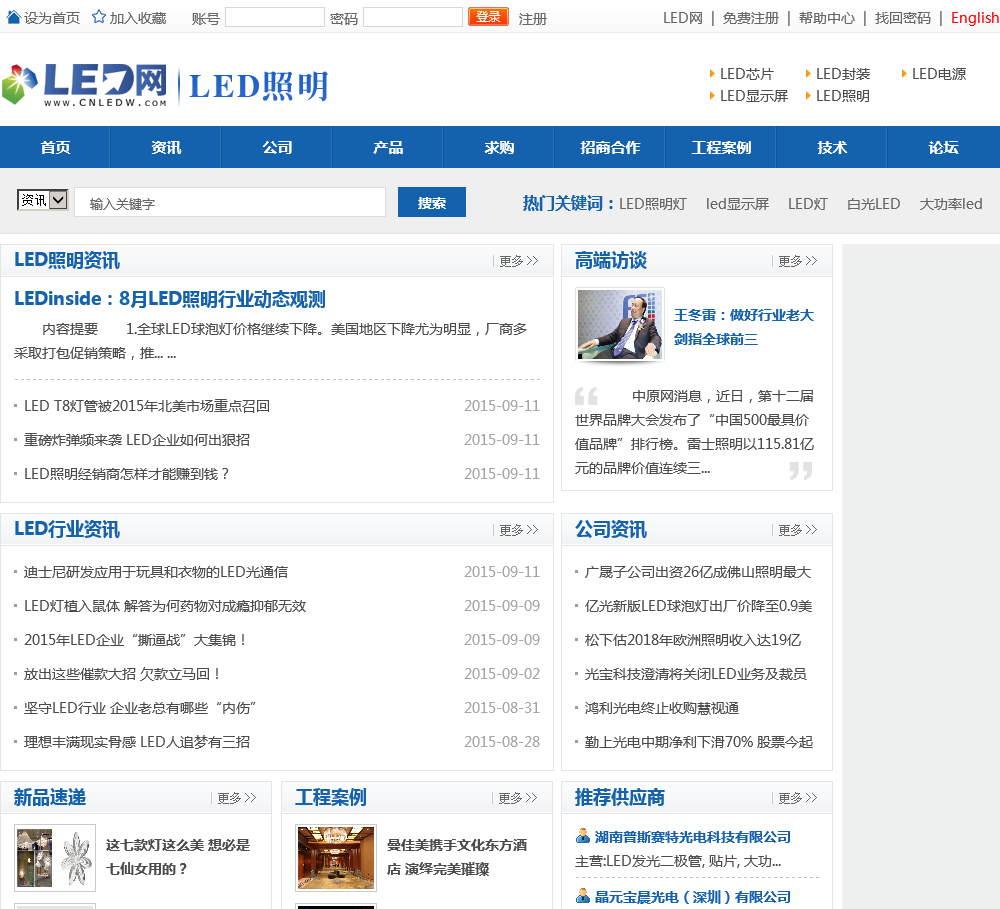Click the home icon beside 设为首页
This screenshot has width=1000, height=909.
point(13,17)
